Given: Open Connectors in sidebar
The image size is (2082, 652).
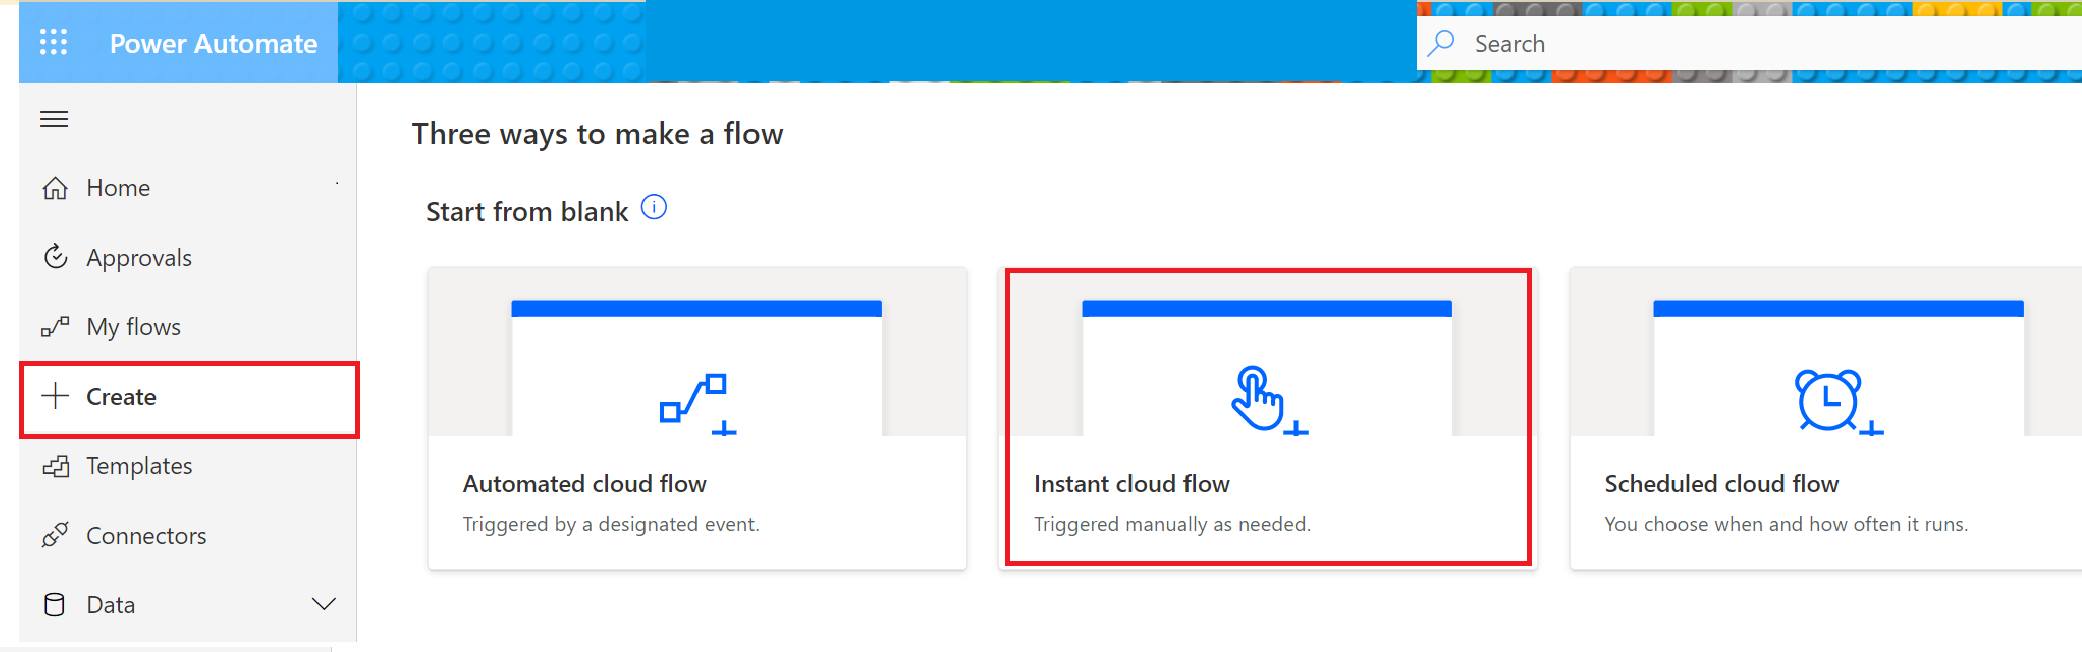Looking at the screenshot, I should coord(146,536).
